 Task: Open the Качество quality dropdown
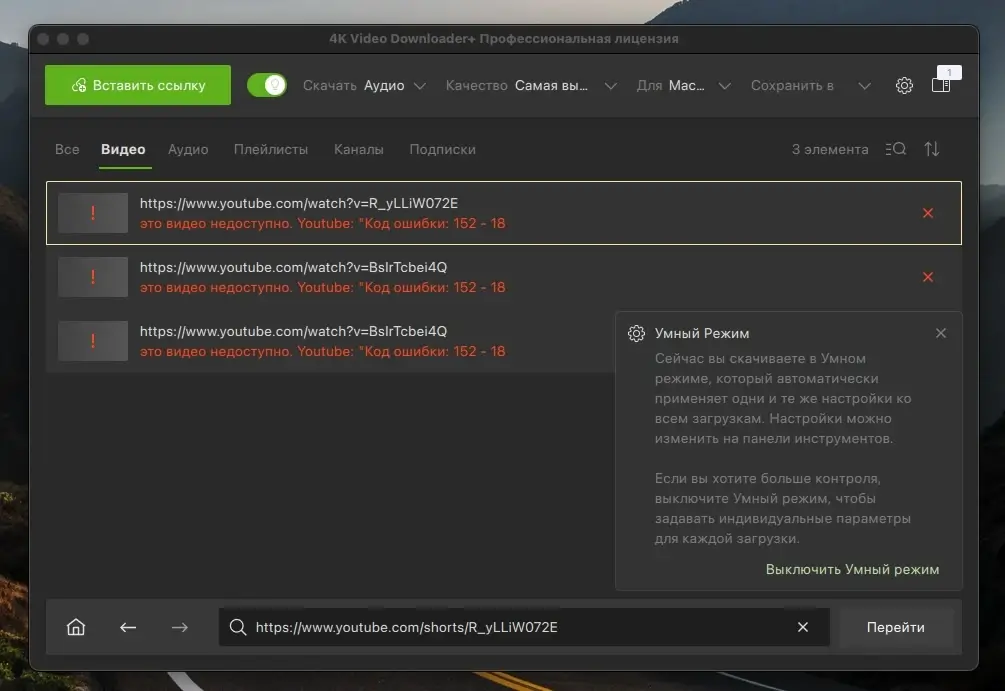point(531,85)
